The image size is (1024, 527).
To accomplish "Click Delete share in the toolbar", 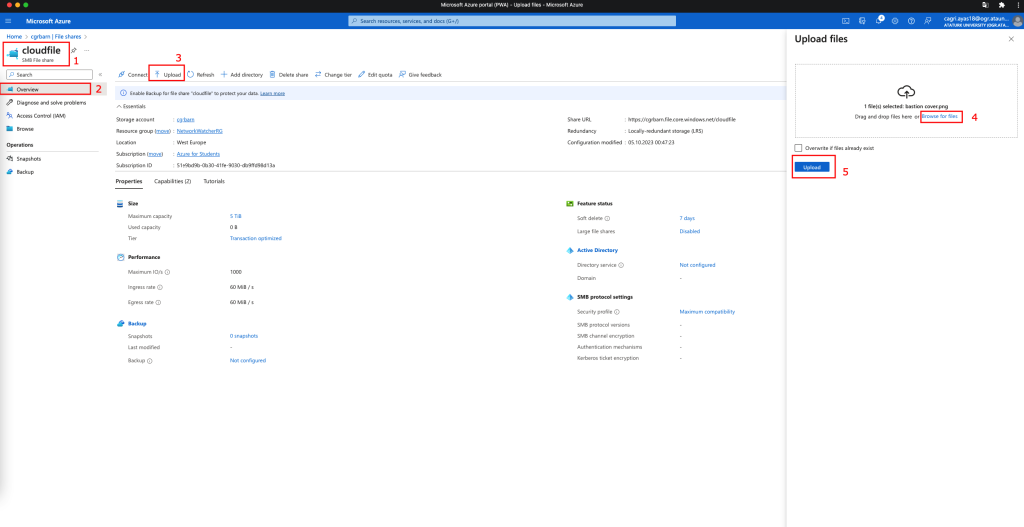I will click(x=290, y=74).
